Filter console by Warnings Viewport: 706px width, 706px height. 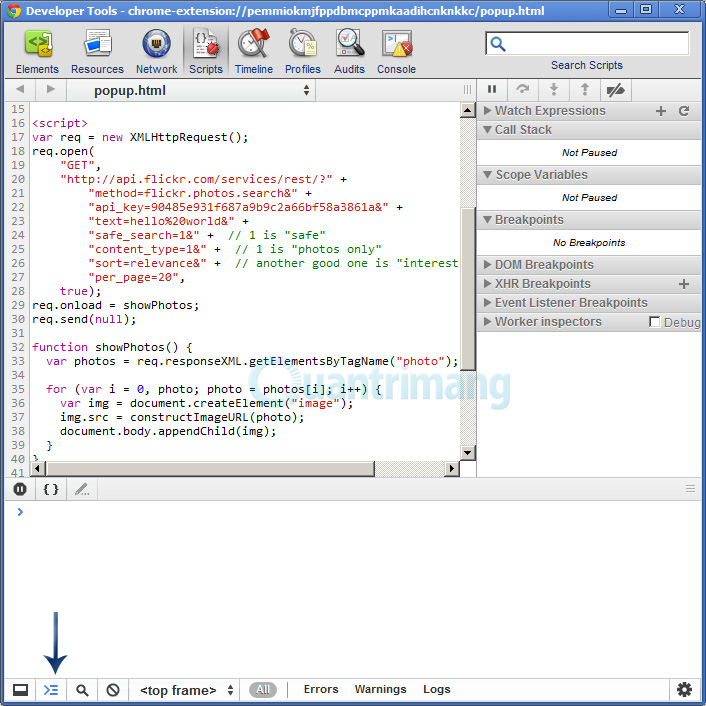tap(380, 689)
